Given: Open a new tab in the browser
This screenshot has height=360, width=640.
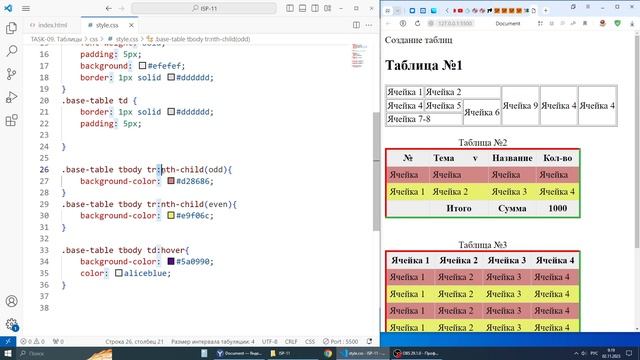Looking at the screenshot, I should pyautogui.click(x=545, y=11).
